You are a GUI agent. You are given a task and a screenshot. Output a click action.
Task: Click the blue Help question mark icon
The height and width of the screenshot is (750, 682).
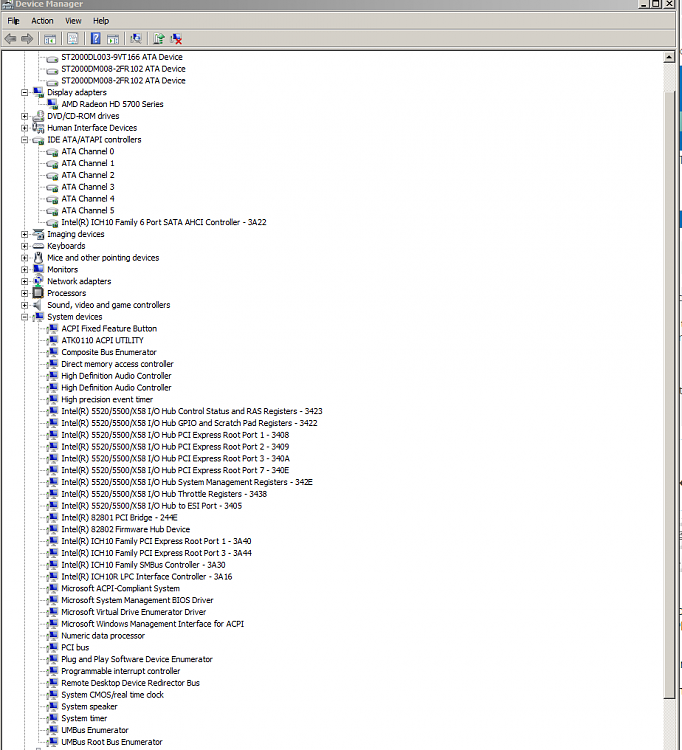[x=96, y=39]
